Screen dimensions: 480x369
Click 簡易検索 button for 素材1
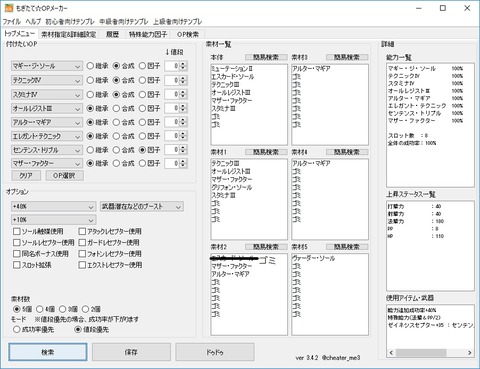tap(266, 152)
